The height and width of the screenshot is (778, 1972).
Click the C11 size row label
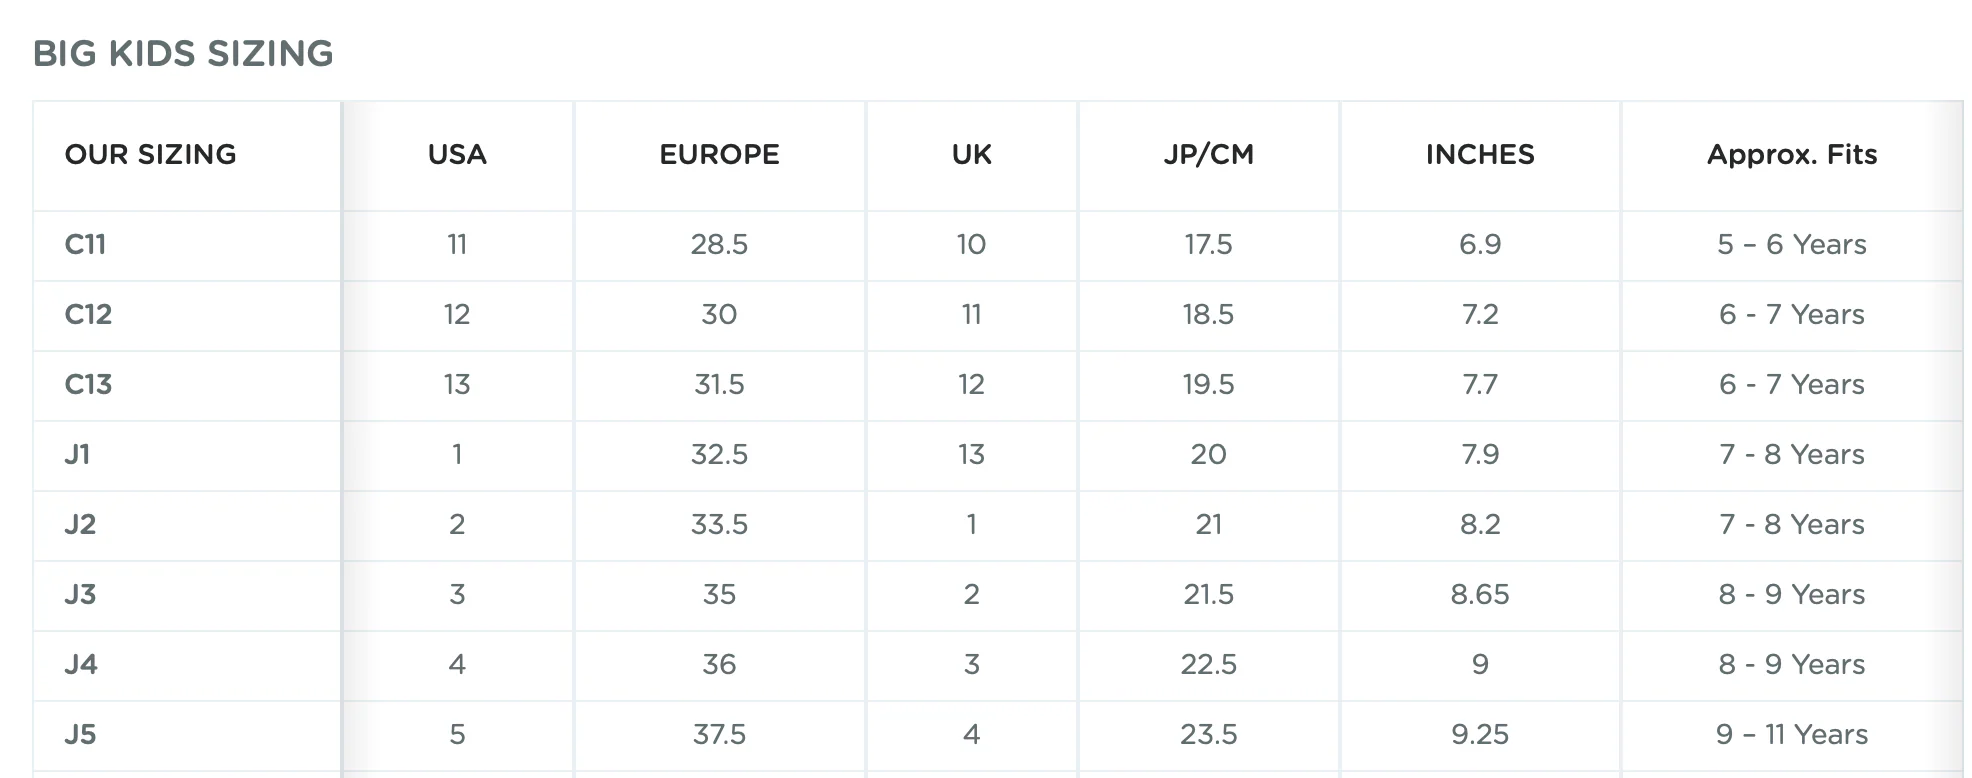[x=85, y=245]
